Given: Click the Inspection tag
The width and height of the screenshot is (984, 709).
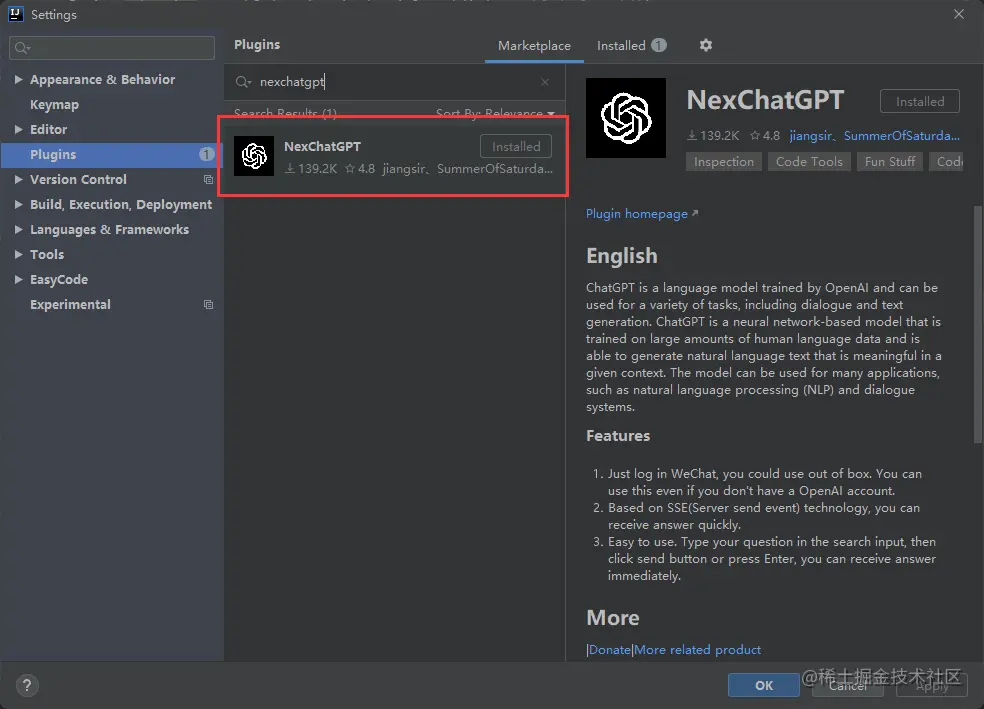Looking at the screenshot, I should 724,162.
